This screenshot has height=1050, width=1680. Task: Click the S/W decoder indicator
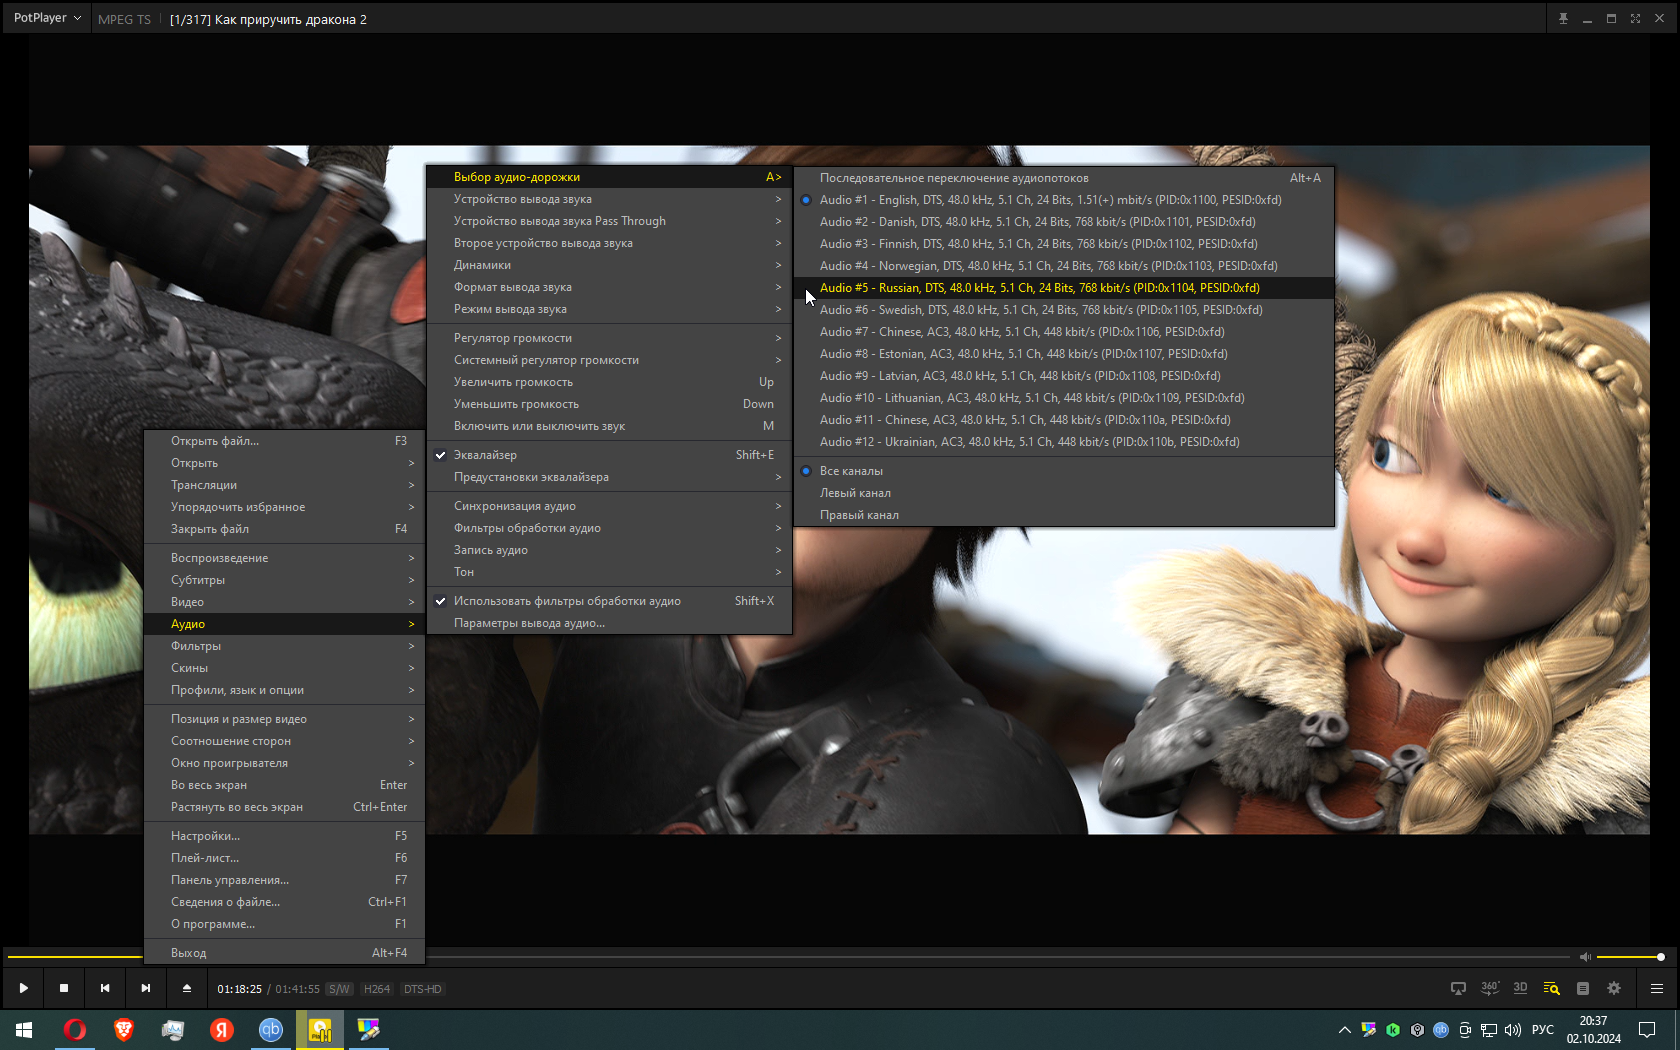click(339, 989)
